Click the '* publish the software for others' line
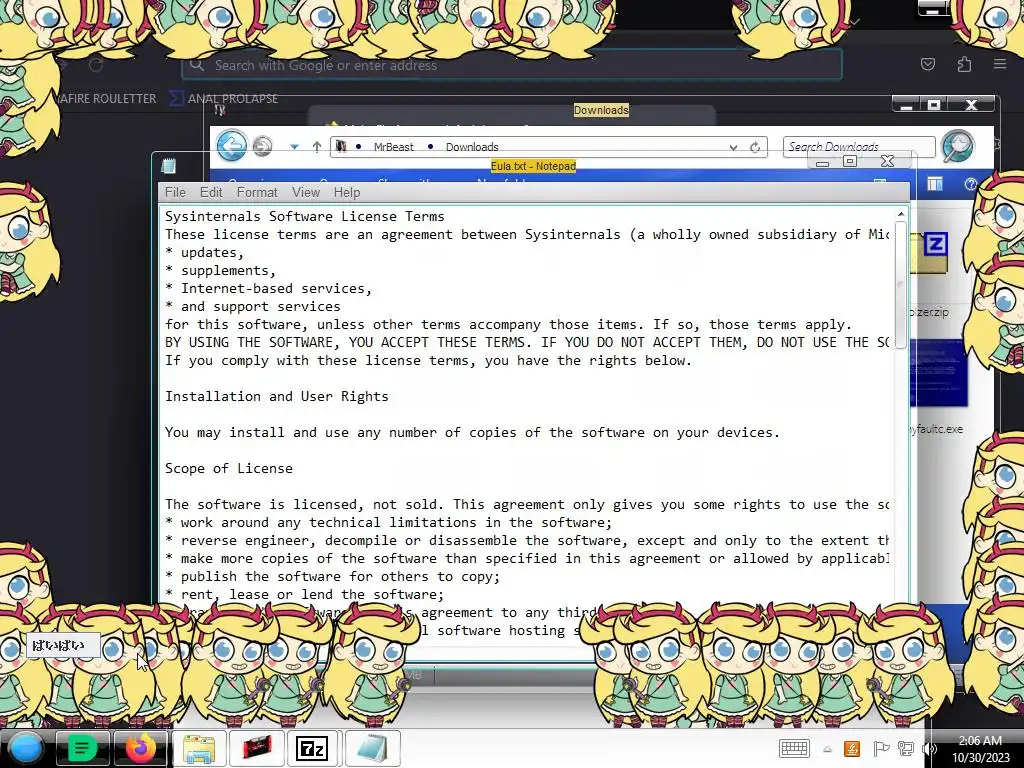Image resolution: width=1024 pixels, height=768 pixels. coord(332,576)
